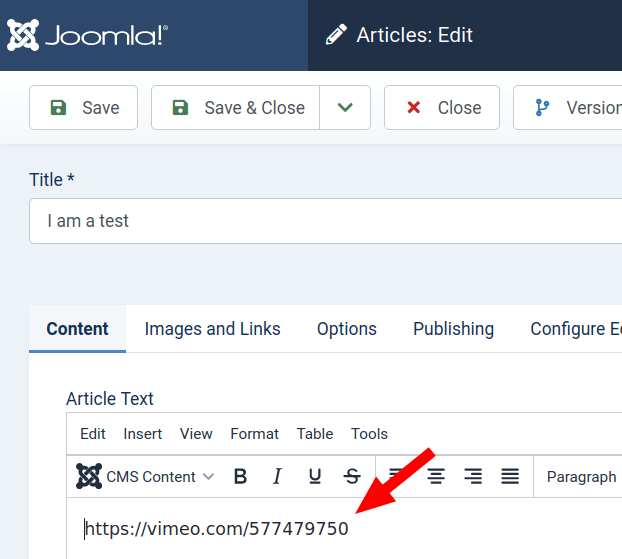This screenshot has height=559, width=622.
Task: Open the Insert menu
Action: point(143,434)
